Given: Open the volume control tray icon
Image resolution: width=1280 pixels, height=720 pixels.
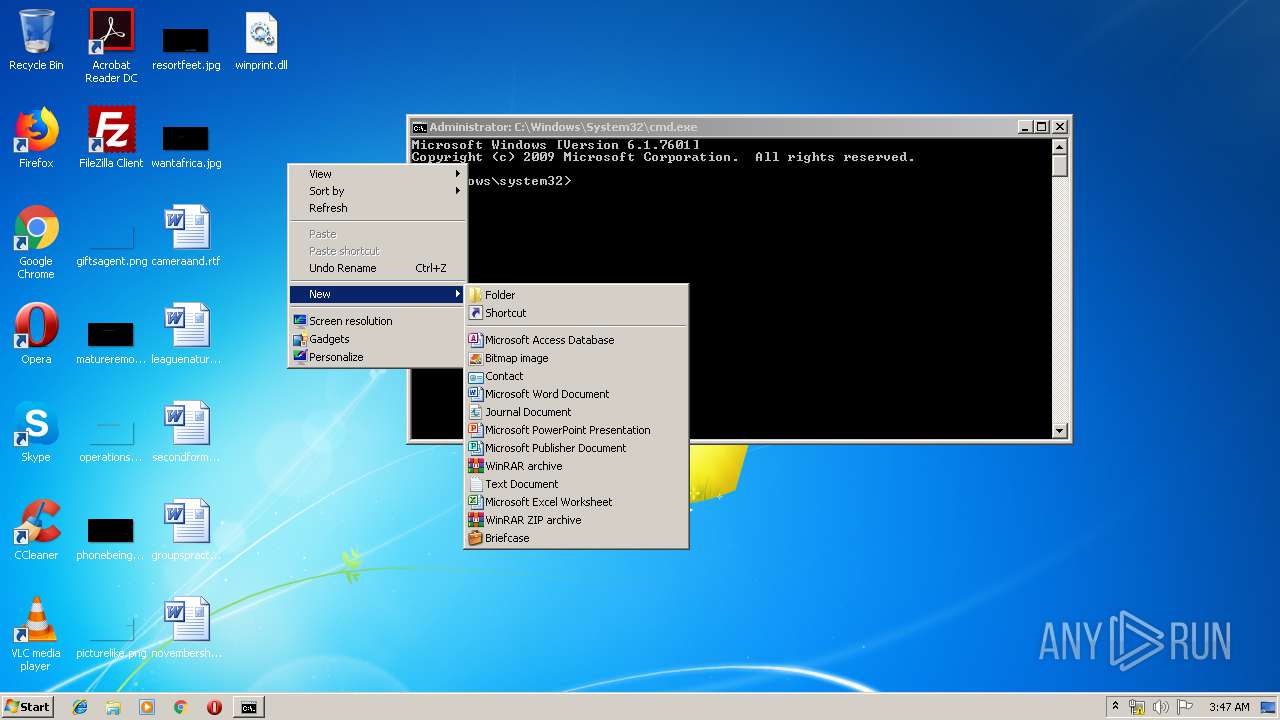Looking at the screenshot, I should tap(1161, 707).
